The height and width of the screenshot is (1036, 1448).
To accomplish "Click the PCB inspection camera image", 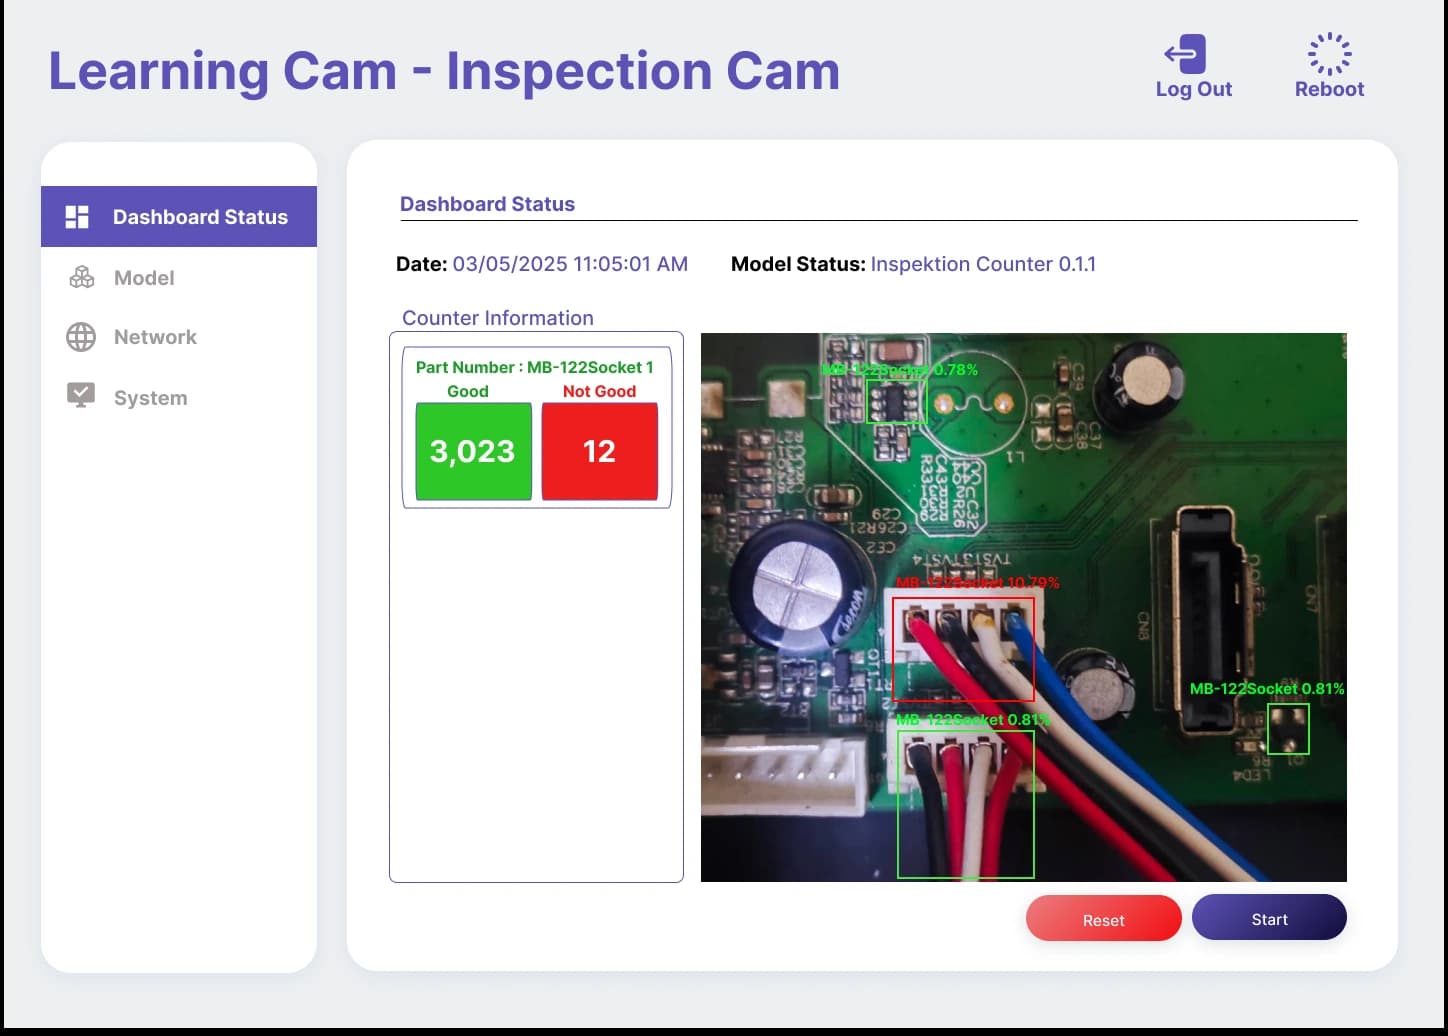I will click(x=1023, y=607).
